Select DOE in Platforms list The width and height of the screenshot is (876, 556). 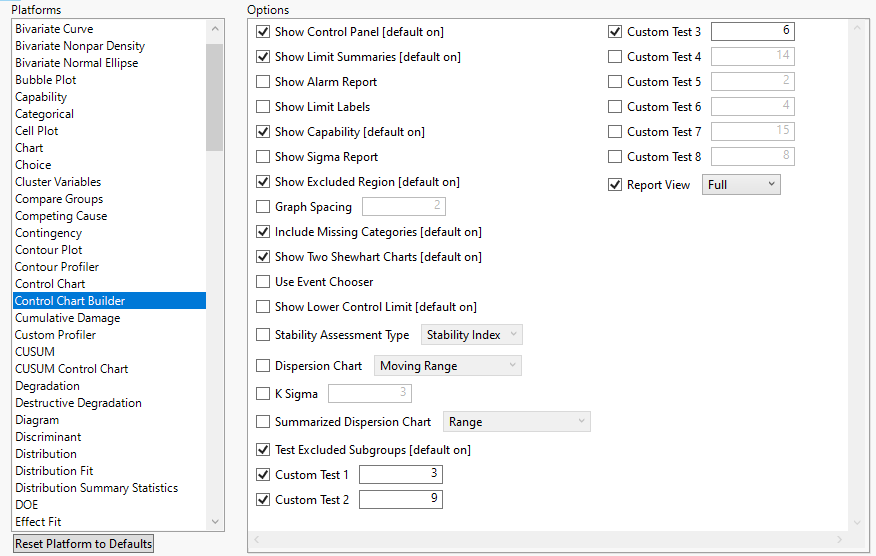27,505
